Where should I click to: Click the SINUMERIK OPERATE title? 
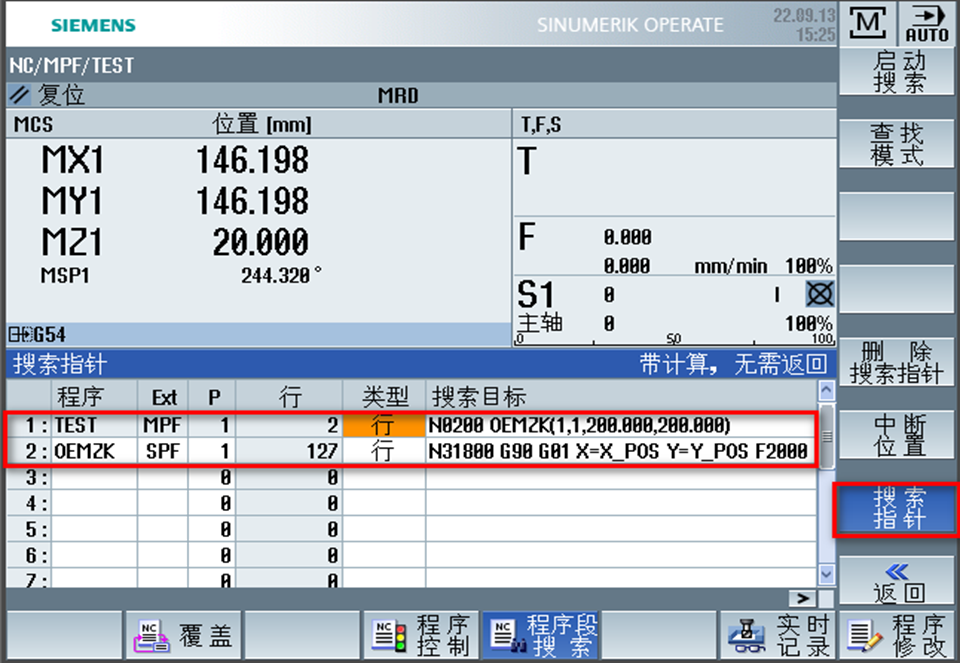[x=630, y=25]
